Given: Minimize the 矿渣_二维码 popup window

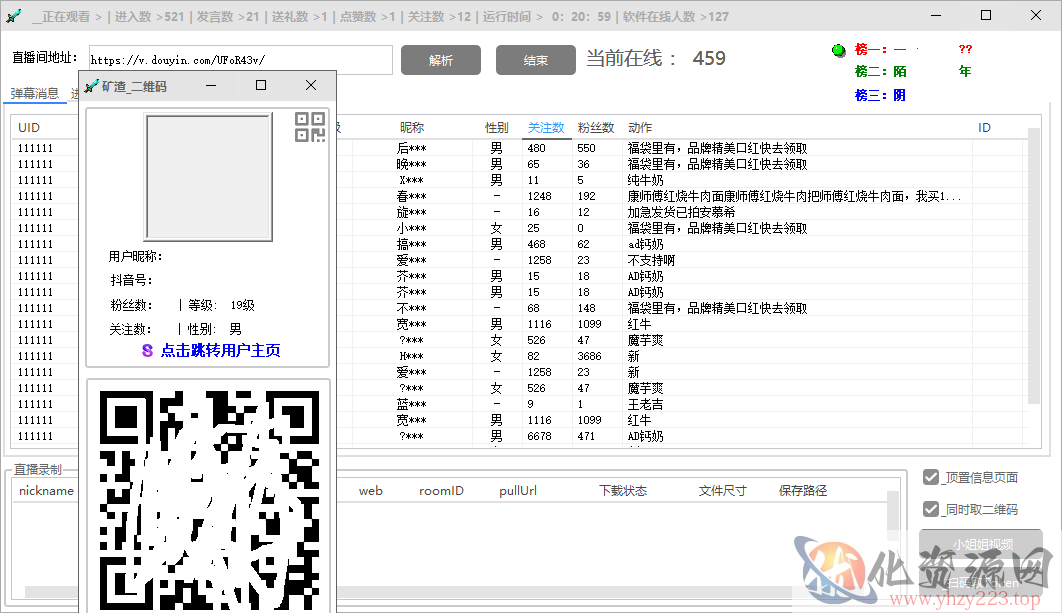Looking at the screenshot, I should point(211,85).
